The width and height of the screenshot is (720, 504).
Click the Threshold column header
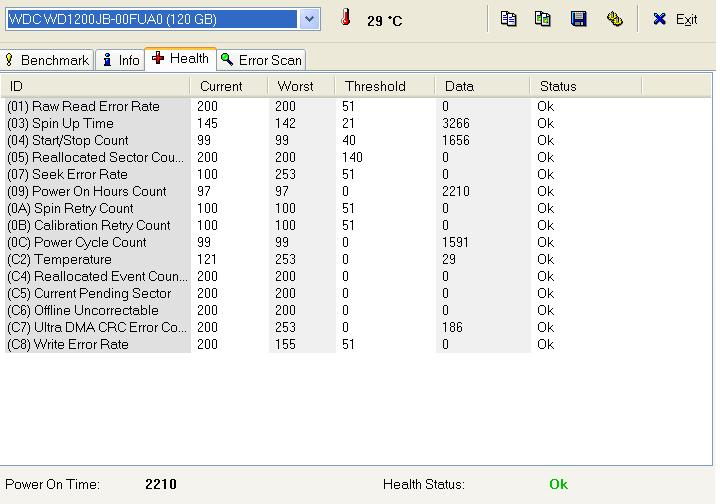[x=384, y=86]
